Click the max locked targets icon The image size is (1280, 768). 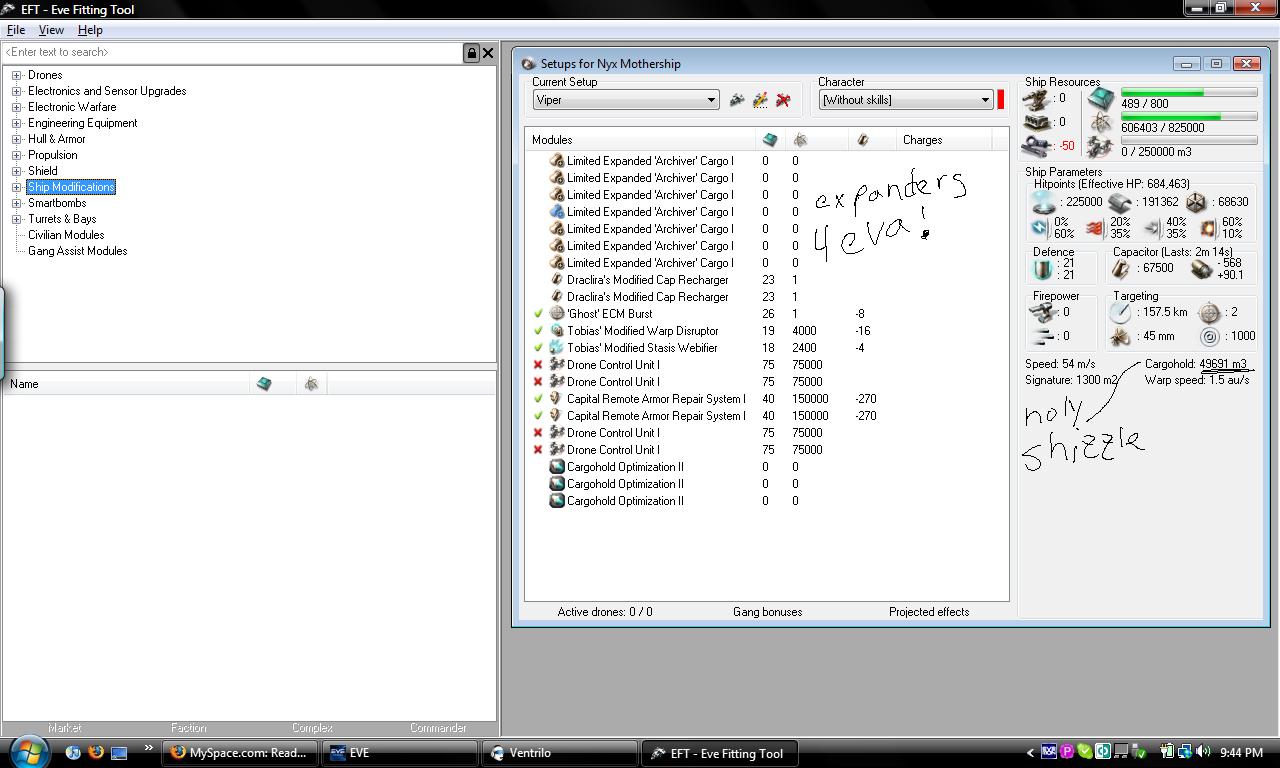[1209, 312]
